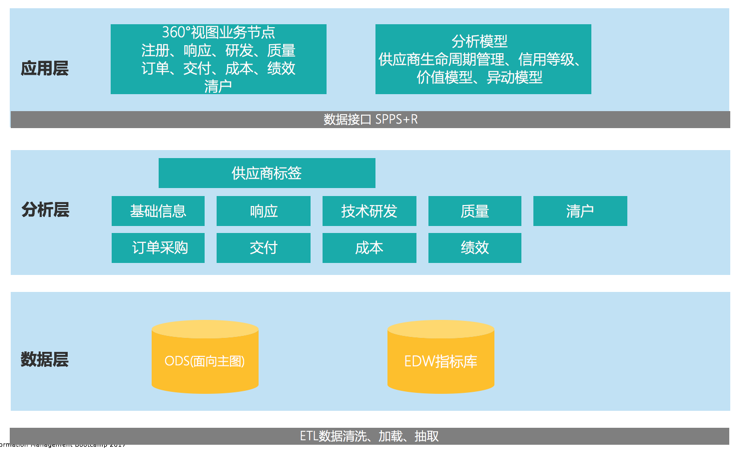The image size is (747, 451).
Task: Click the EDW指标库 database cylinder
Action: click(x=440, y=359)
